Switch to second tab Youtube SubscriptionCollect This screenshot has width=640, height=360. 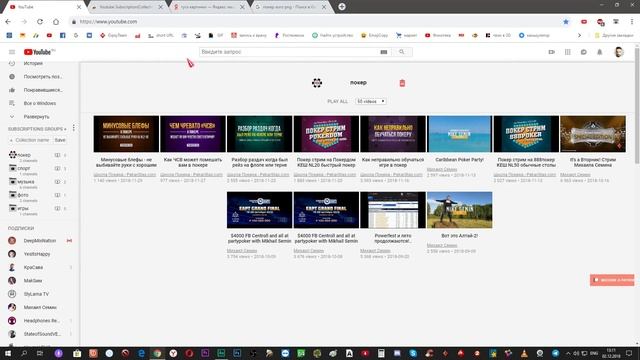point(126,7)
